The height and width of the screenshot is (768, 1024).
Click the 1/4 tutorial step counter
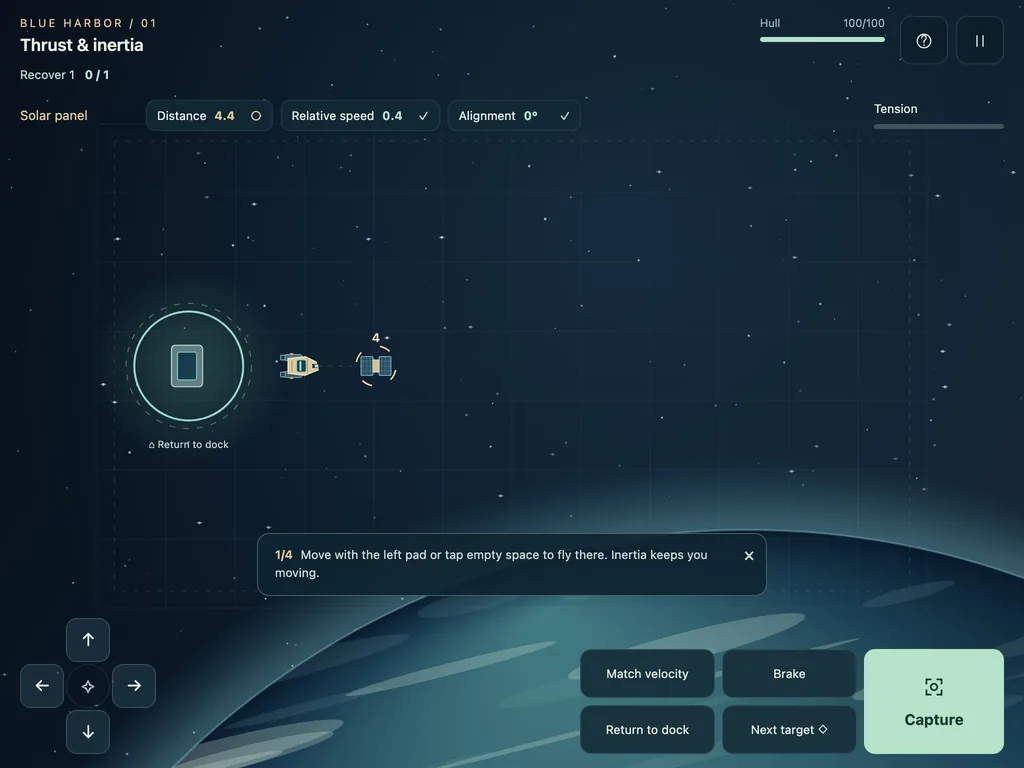point(283,555)
